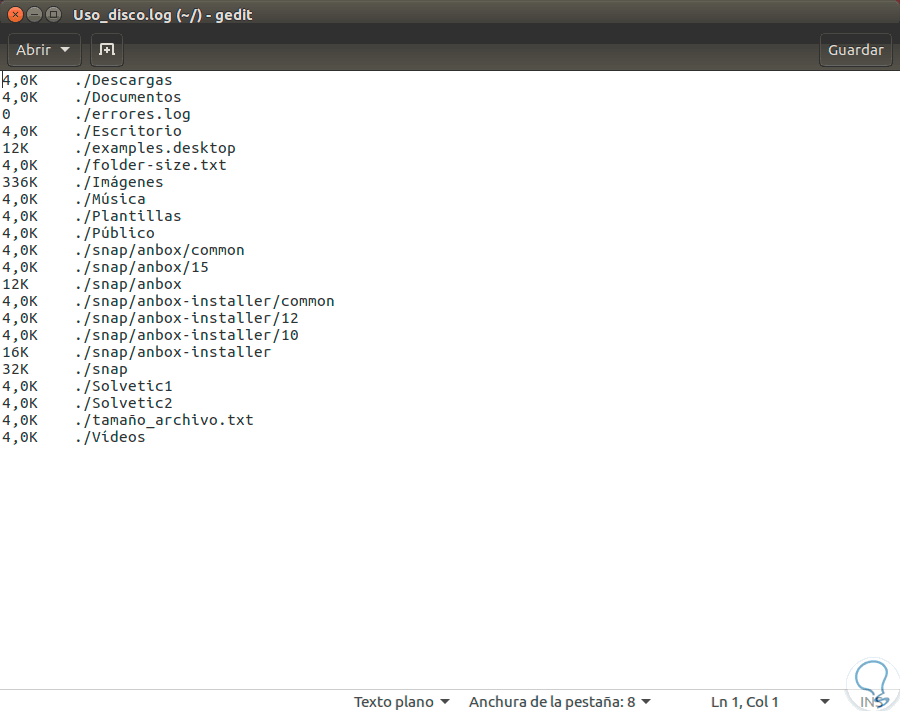Viewport: 900px width, 711px height.
Task: Click the ./snap/anbox/15 line
Action: [x=106, y=267]
